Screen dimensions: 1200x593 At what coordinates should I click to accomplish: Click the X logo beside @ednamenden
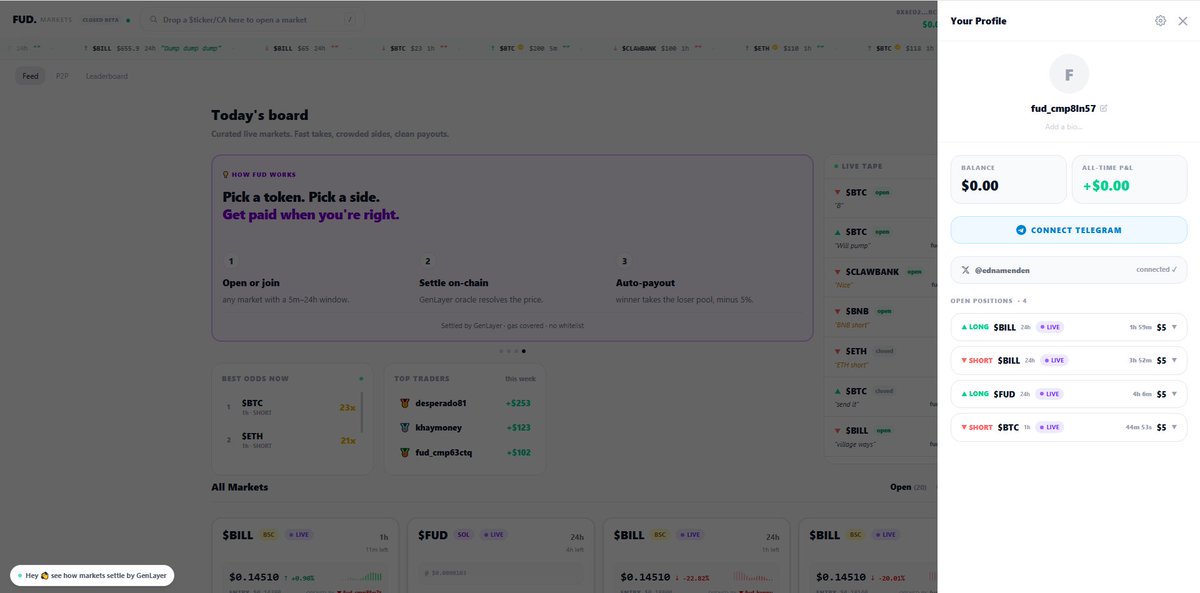[x=965, y=270]
